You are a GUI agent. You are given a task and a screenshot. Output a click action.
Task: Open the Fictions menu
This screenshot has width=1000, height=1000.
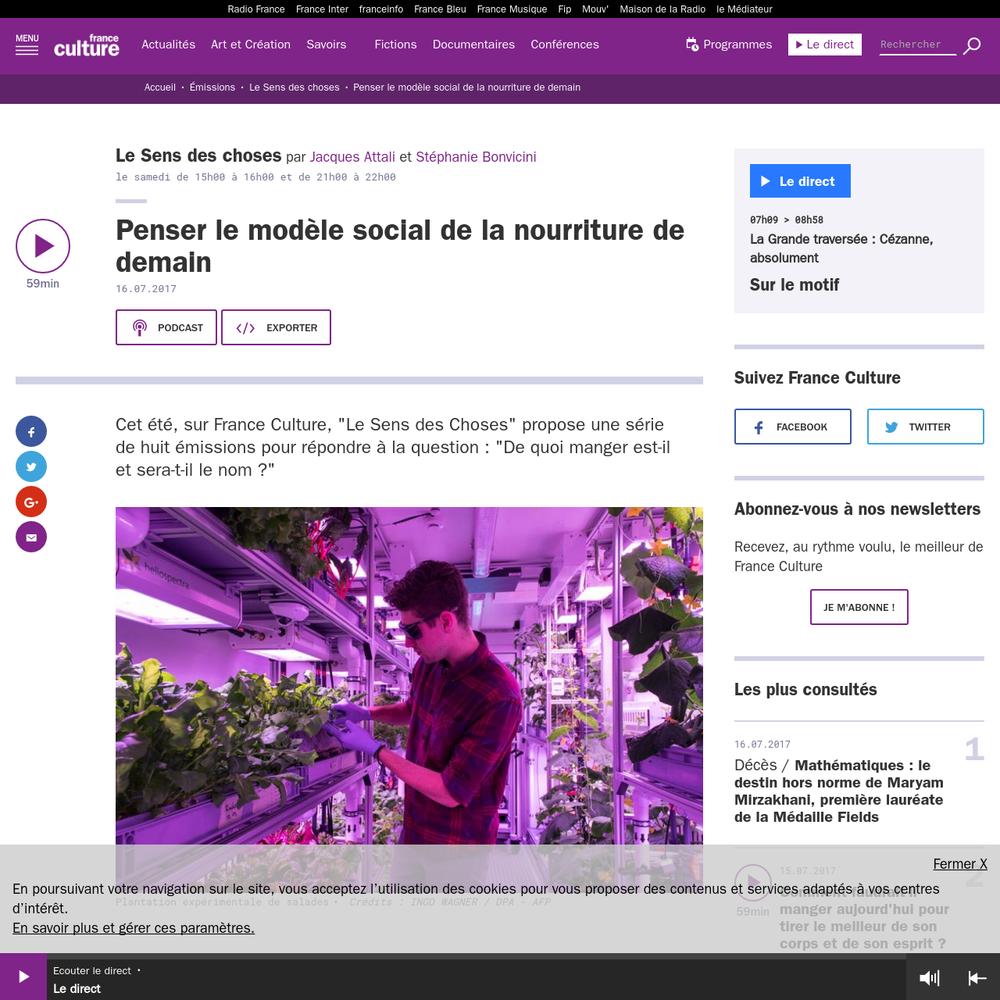pos(395,45)
